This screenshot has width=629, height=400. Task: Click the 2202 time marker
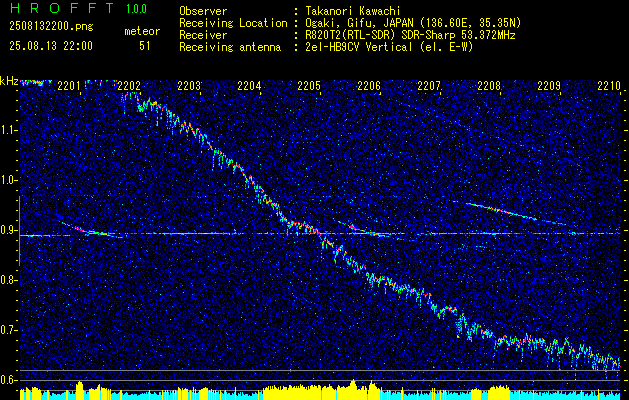point(129,85)
